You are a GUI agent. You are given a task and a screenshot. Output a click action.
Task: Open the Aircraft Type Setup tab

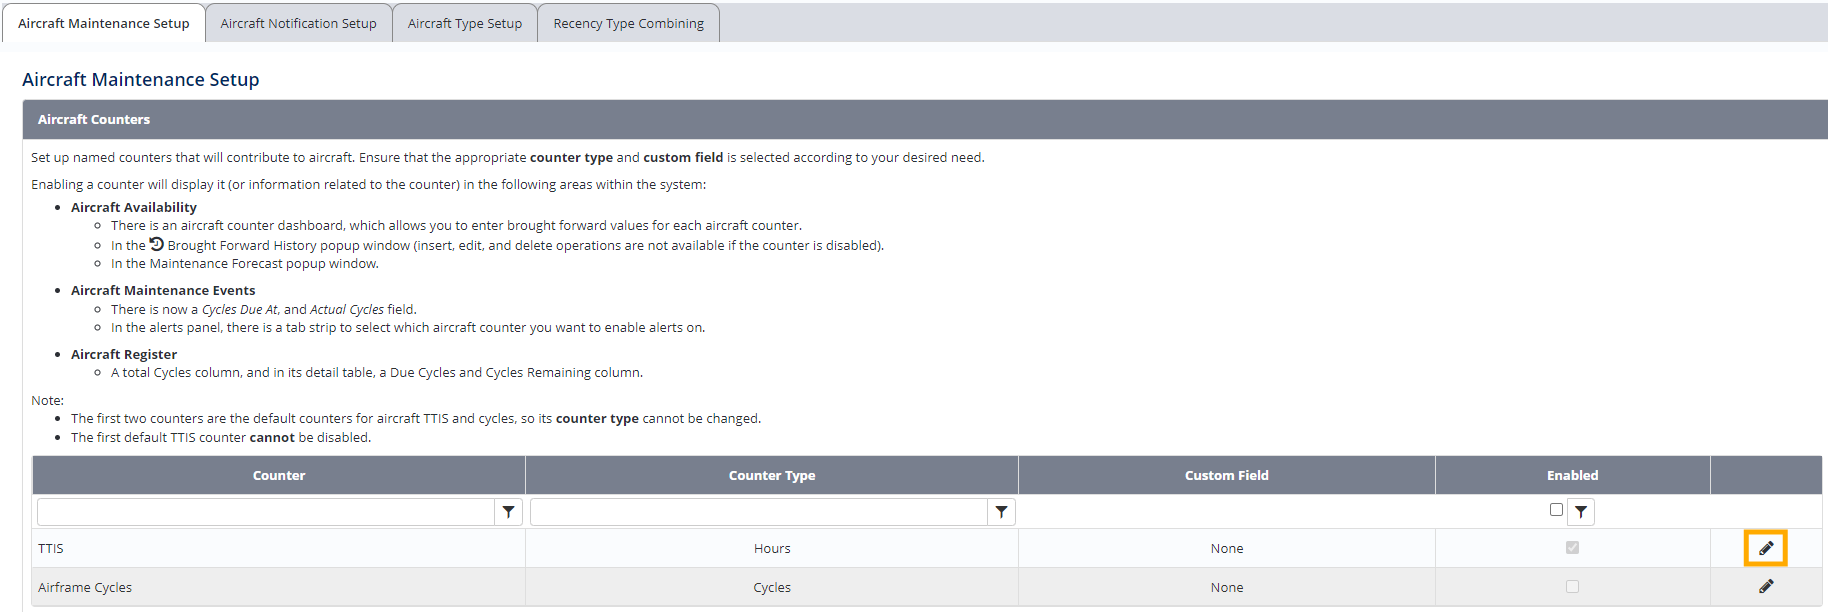click(465, 23)
